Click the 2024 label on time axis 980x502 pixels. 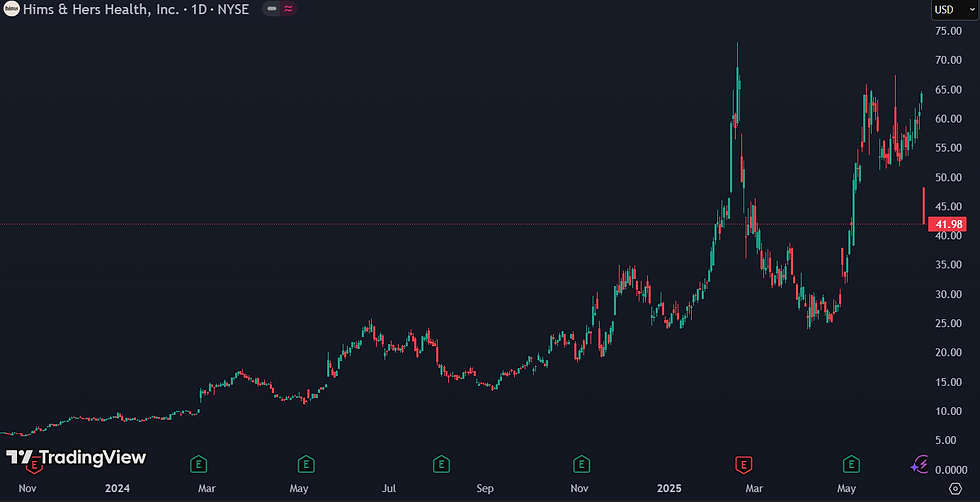[x=118, y=488]
